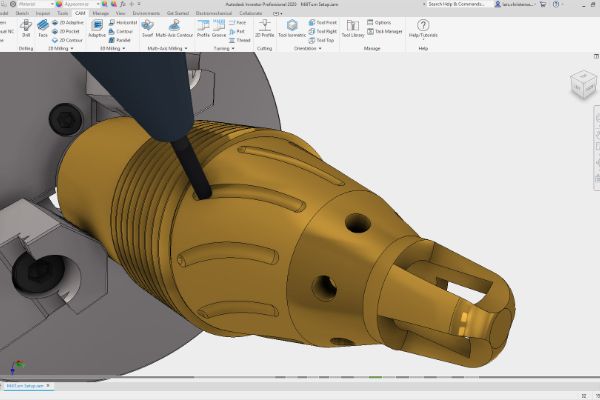The image size is (600, 400).
Task: Click the appearance color wheel icon
Action: (x=59, y=4)
